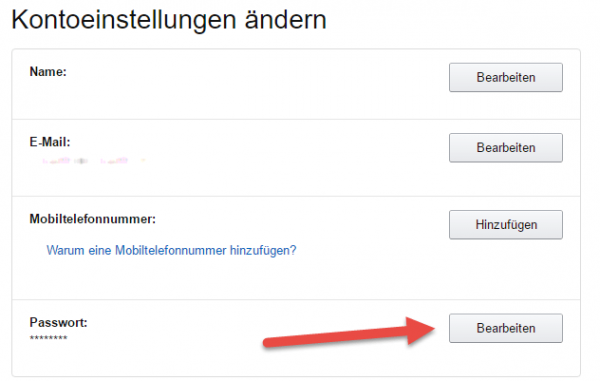Screen dimensions: 600x381
Task: Click the blurred email address text
Action: coord(94,161)
